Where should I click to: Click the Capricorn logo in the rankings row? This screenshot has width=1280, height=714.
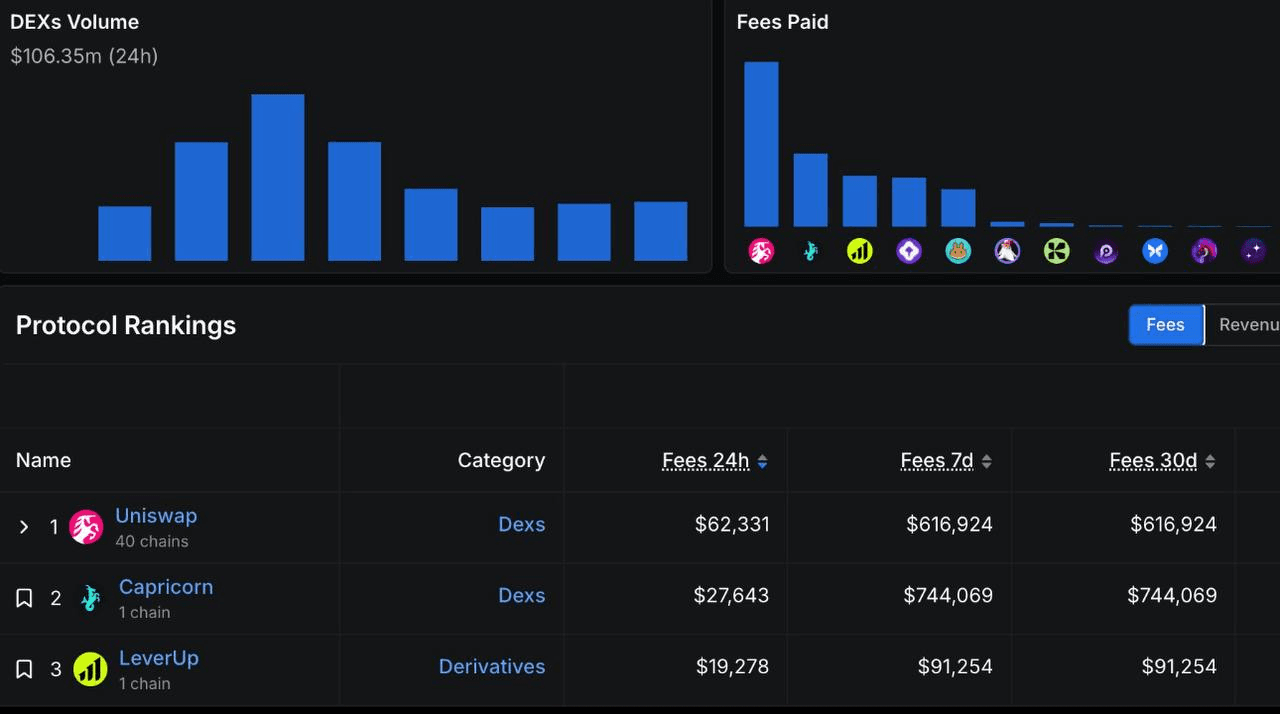pyautogui.click(x=90, y=598)
